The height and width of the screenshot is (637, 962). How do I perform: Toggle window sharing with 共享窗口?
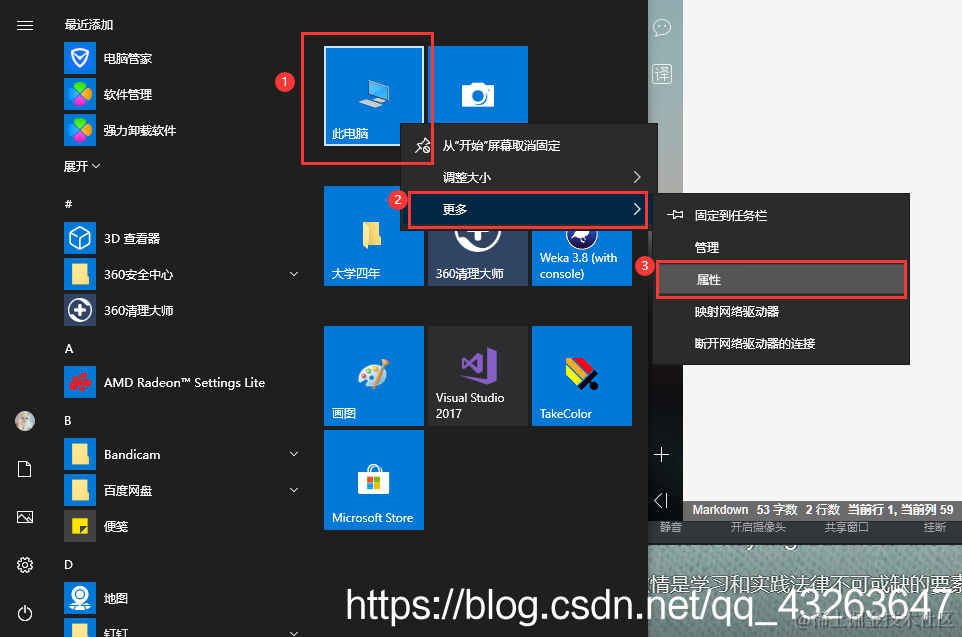846,527
